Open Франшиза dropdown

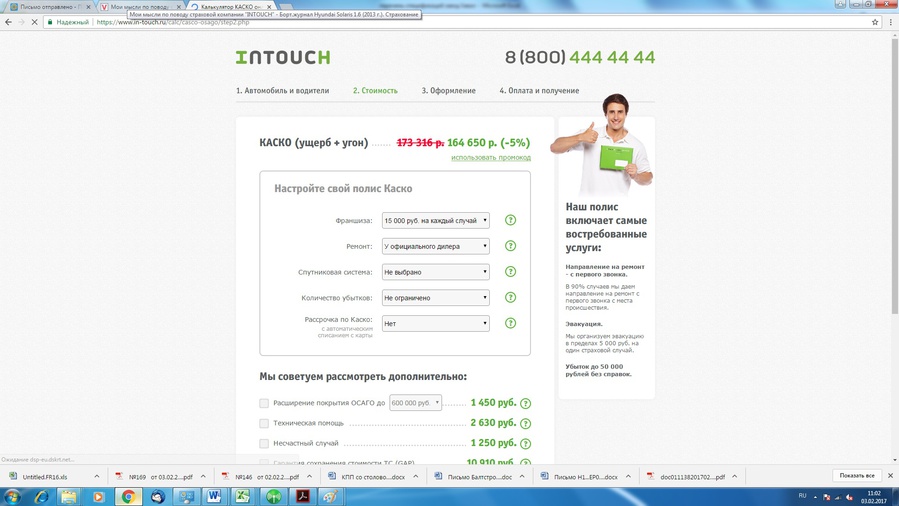pos(436,221)
